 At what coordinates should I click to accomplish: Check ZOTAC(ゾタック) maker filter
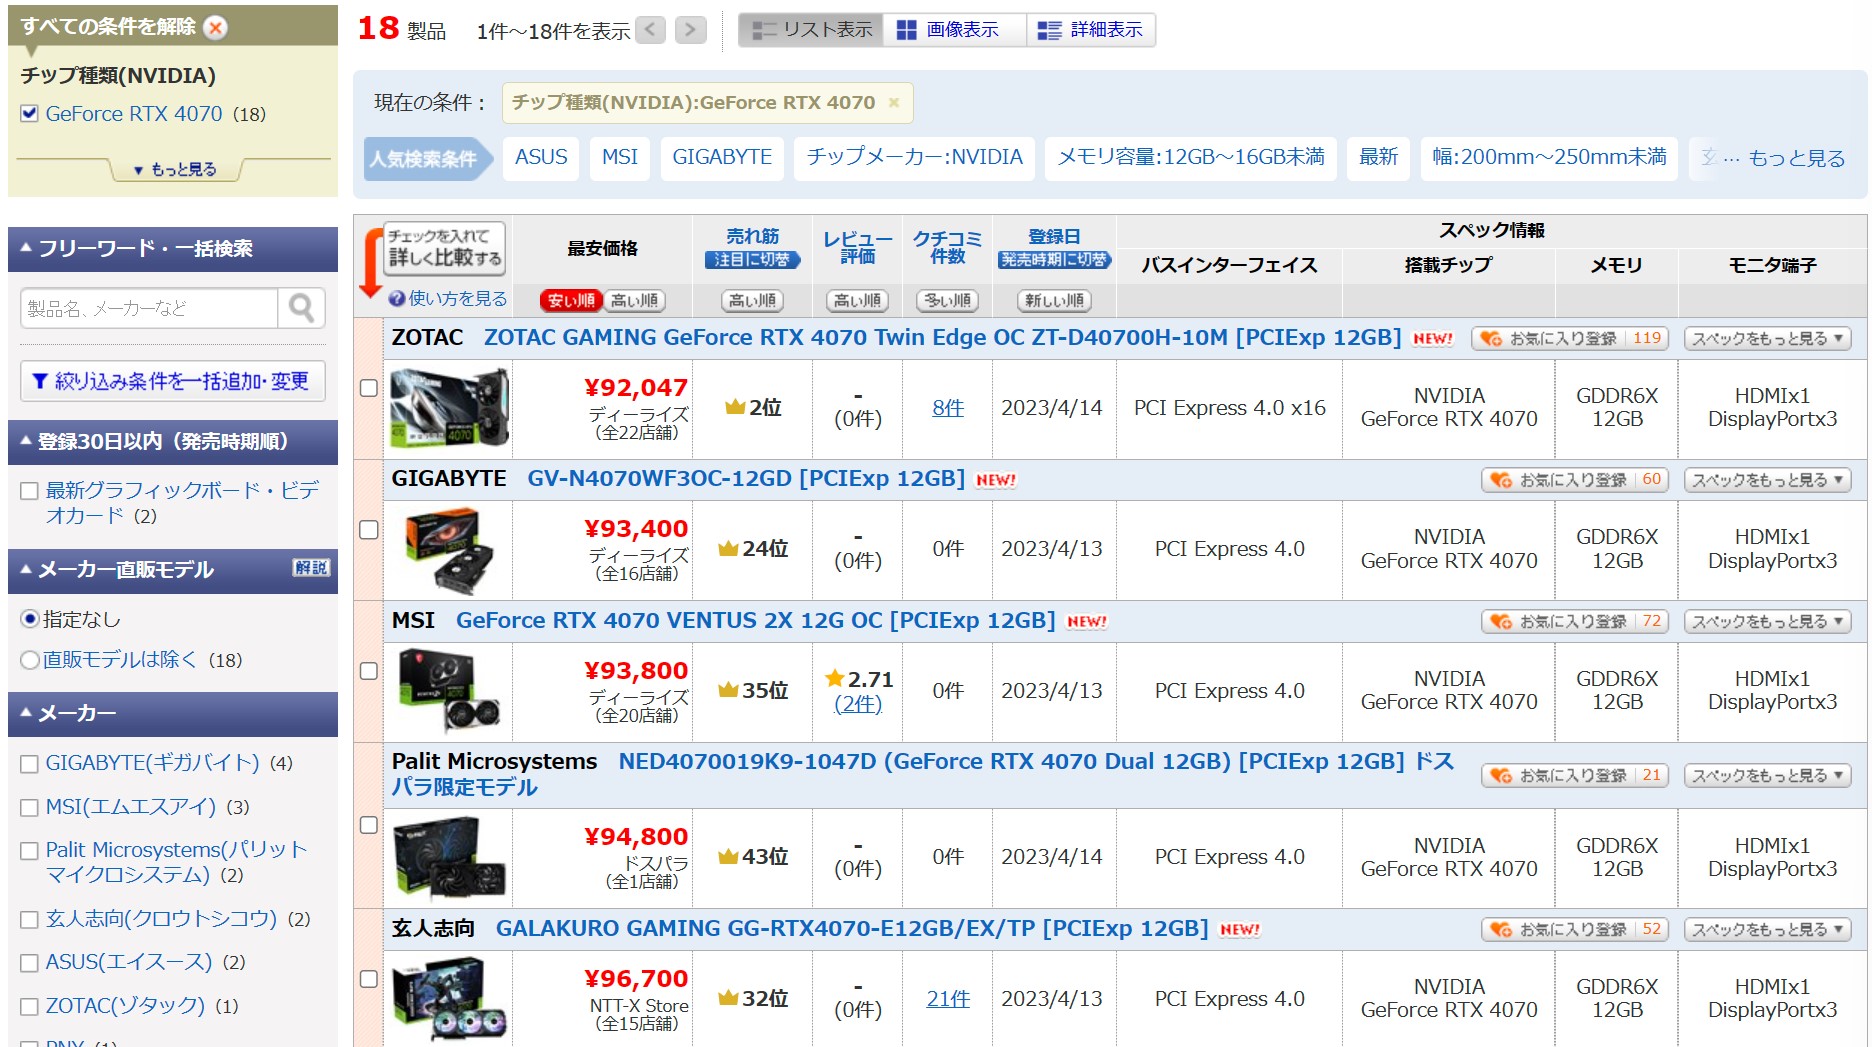pos(29,1007)
